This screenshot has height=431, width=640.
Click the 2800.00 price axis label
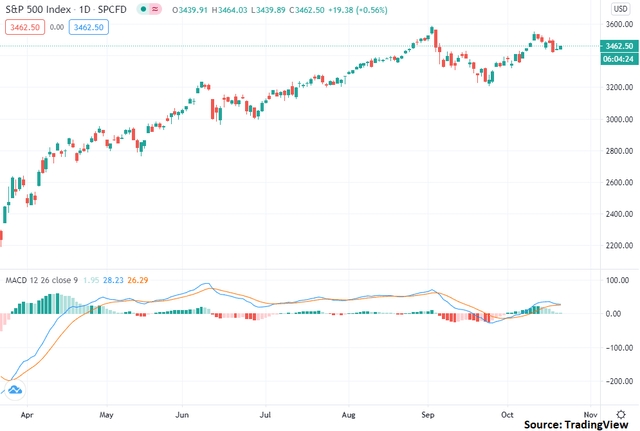click(619, 151)
